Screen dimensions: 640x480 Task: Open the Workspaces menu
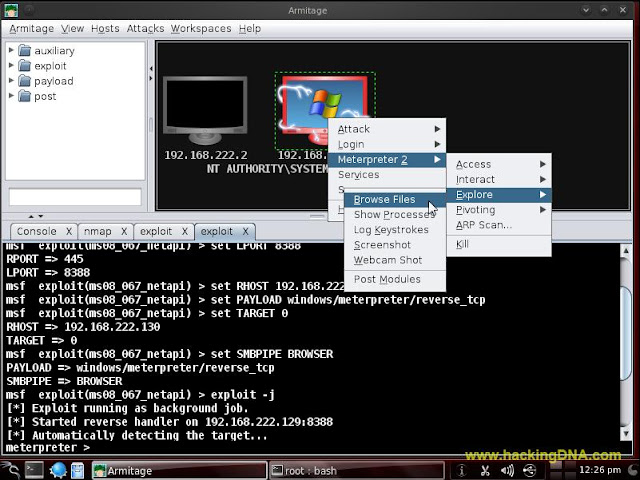[x=201, y=29]
